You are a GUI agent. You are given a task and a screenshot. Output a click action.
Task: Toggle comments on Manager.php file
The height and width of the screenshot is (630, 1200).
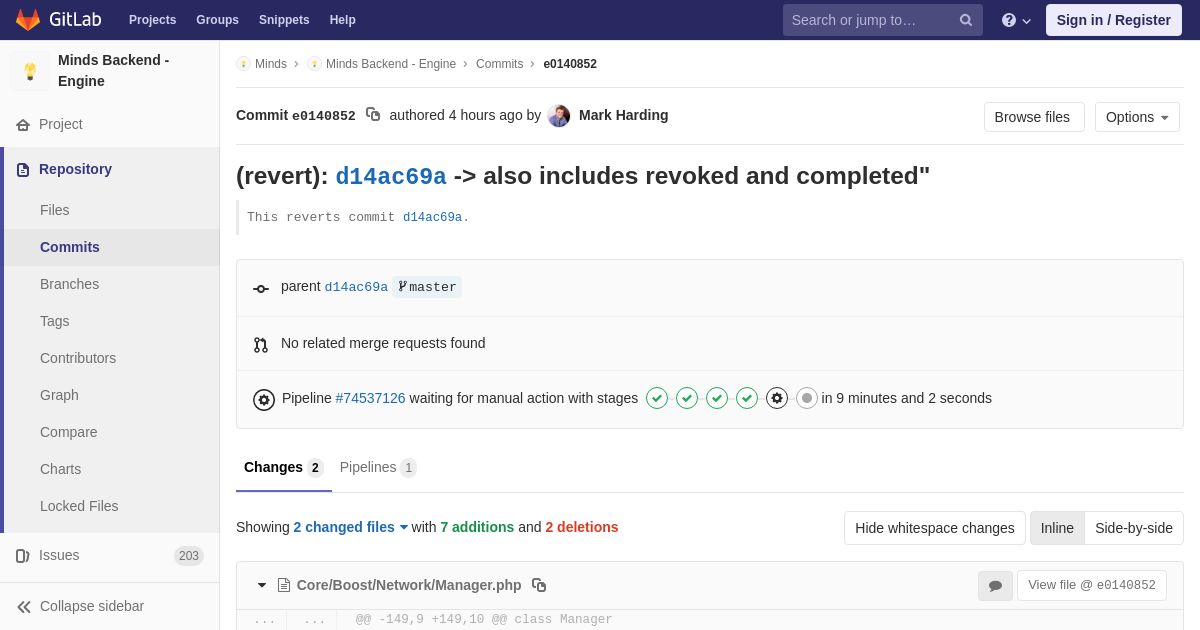[995, 586]
